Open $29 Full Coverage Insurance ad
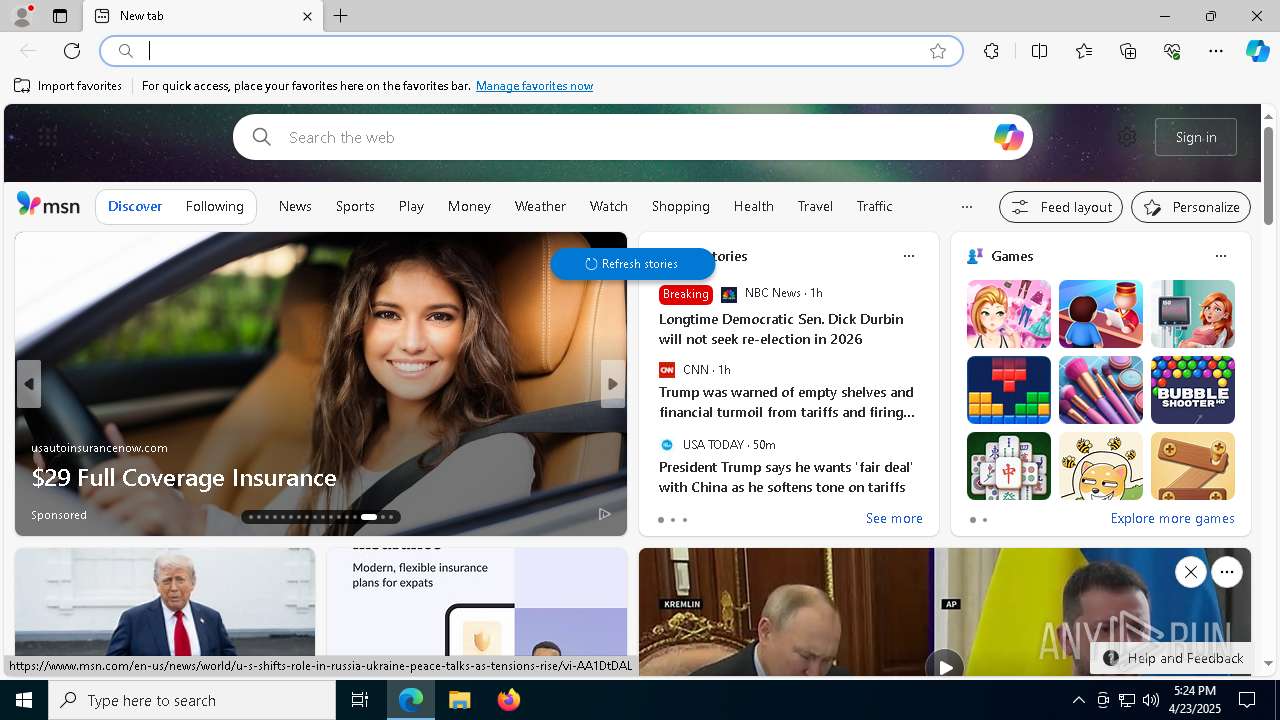Screen dimensions: 1280x720 [184, 478]
